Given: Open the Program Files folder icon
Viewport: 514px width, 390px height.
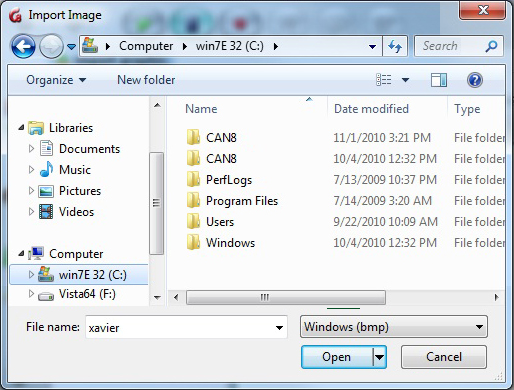Looking at the screenshot, I should 193,201.
